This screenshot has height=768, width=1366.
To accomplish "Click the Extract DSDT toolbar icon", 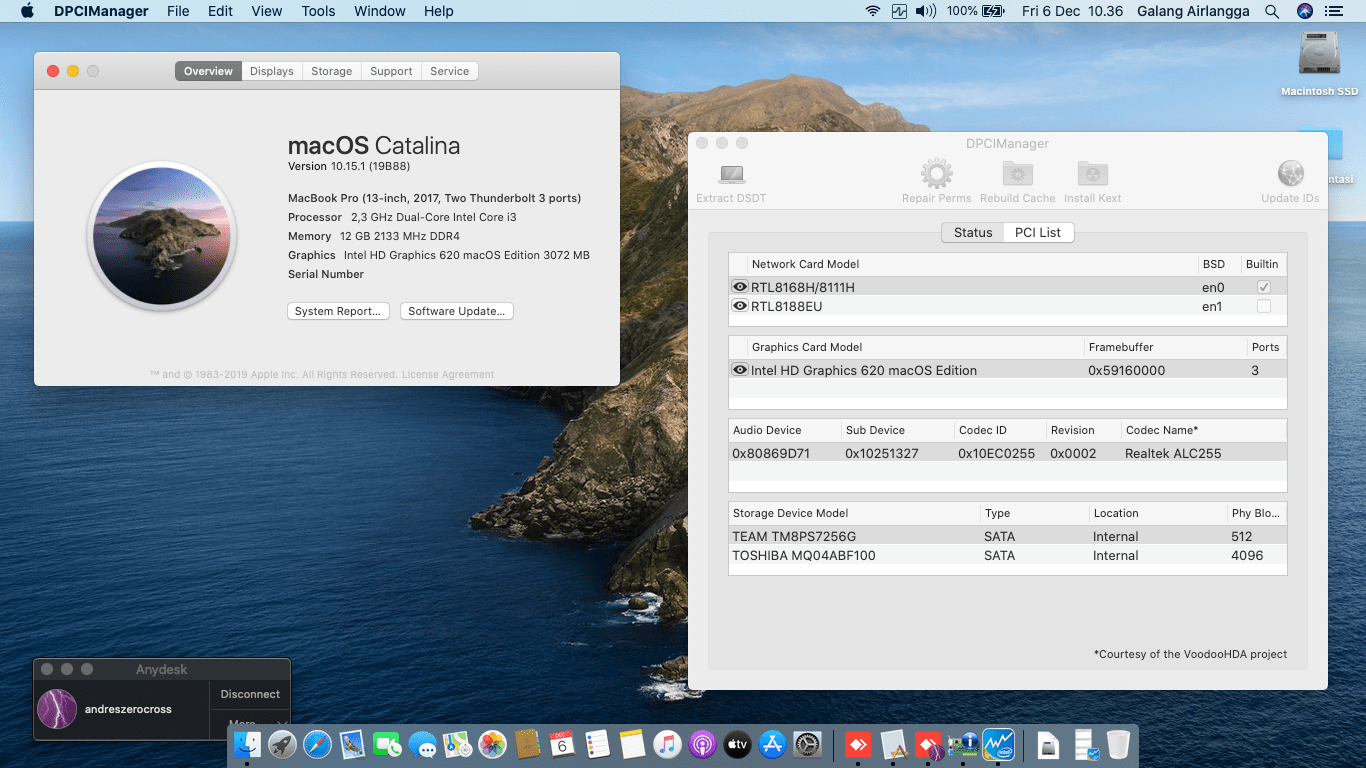I will click(x=731, y=175).
